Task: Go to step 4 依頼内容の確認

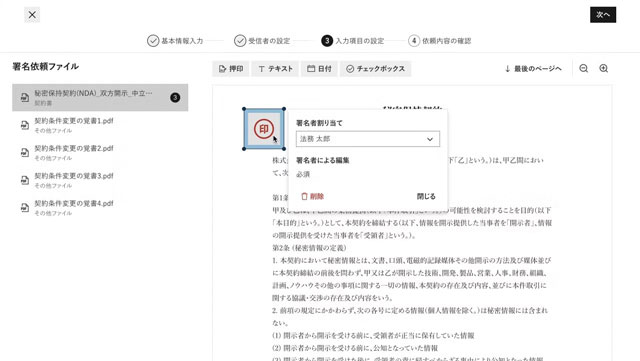Action: coord(440,41)
